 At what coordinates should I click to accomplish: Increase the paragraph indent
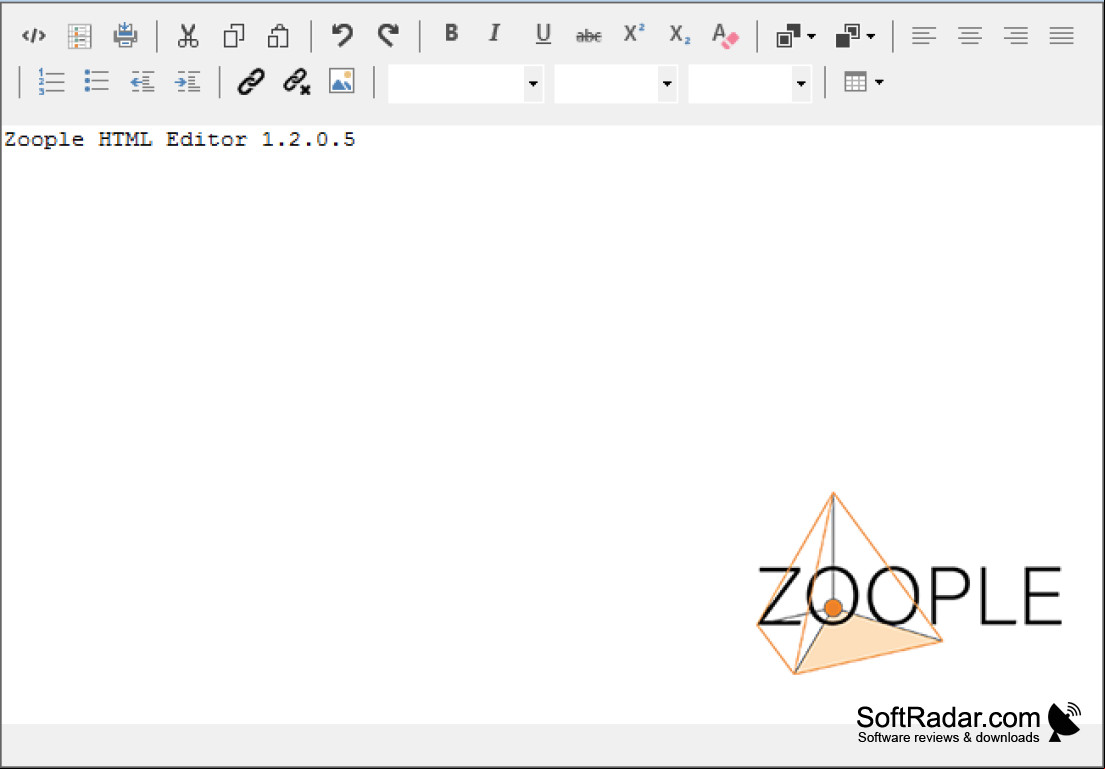click(188, 82)
